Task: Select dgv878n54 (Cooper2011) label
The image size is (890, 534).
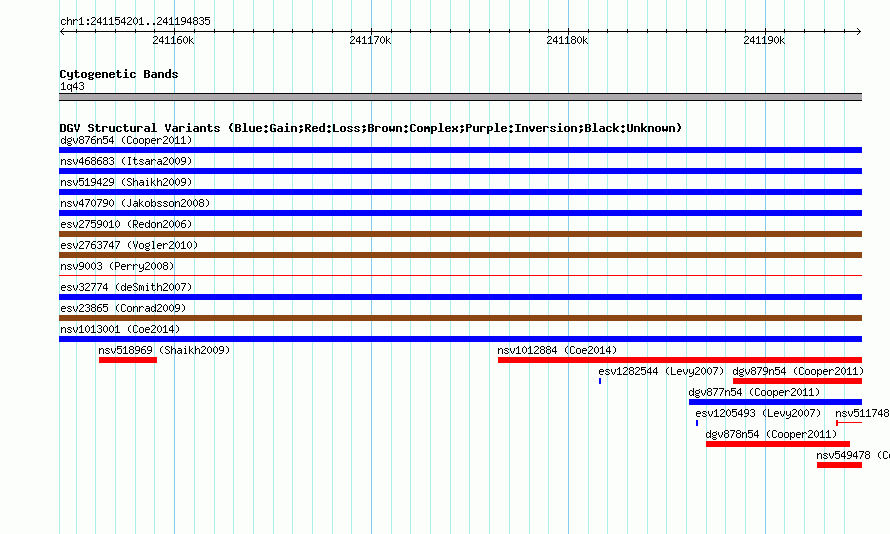Action: pyautogui.click(x=771, y=434)
